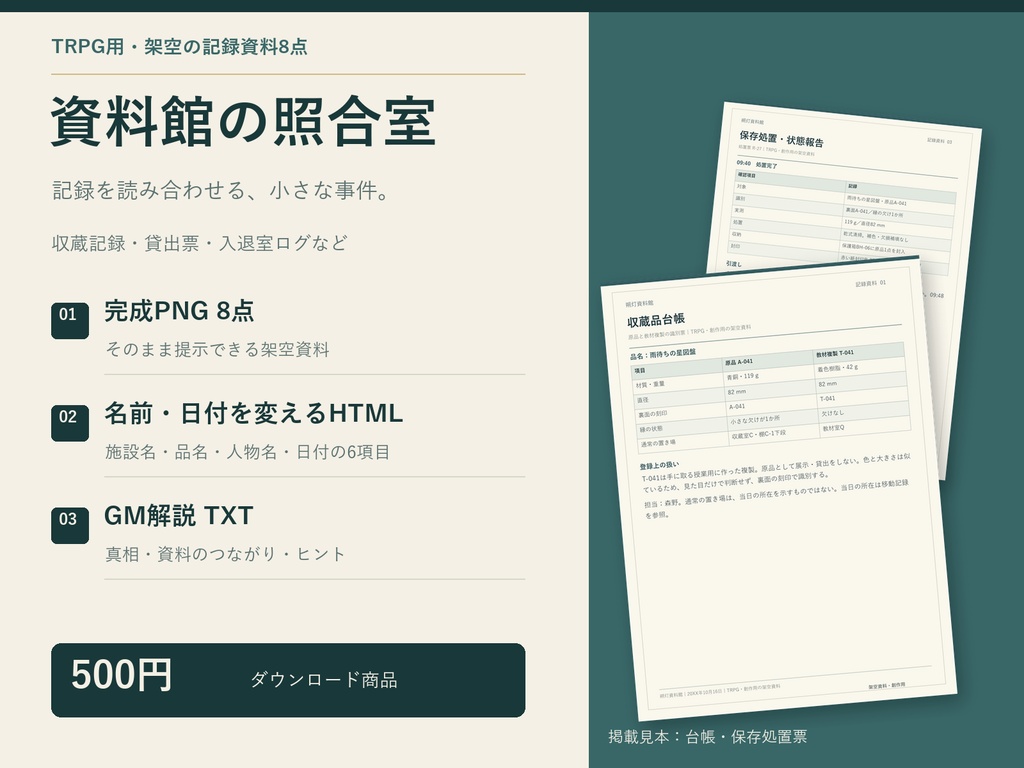Click the caption 掲載見本：台帳・保存処置票
The height and width of the screenshot is (768, 1024).
click(707, 737)
